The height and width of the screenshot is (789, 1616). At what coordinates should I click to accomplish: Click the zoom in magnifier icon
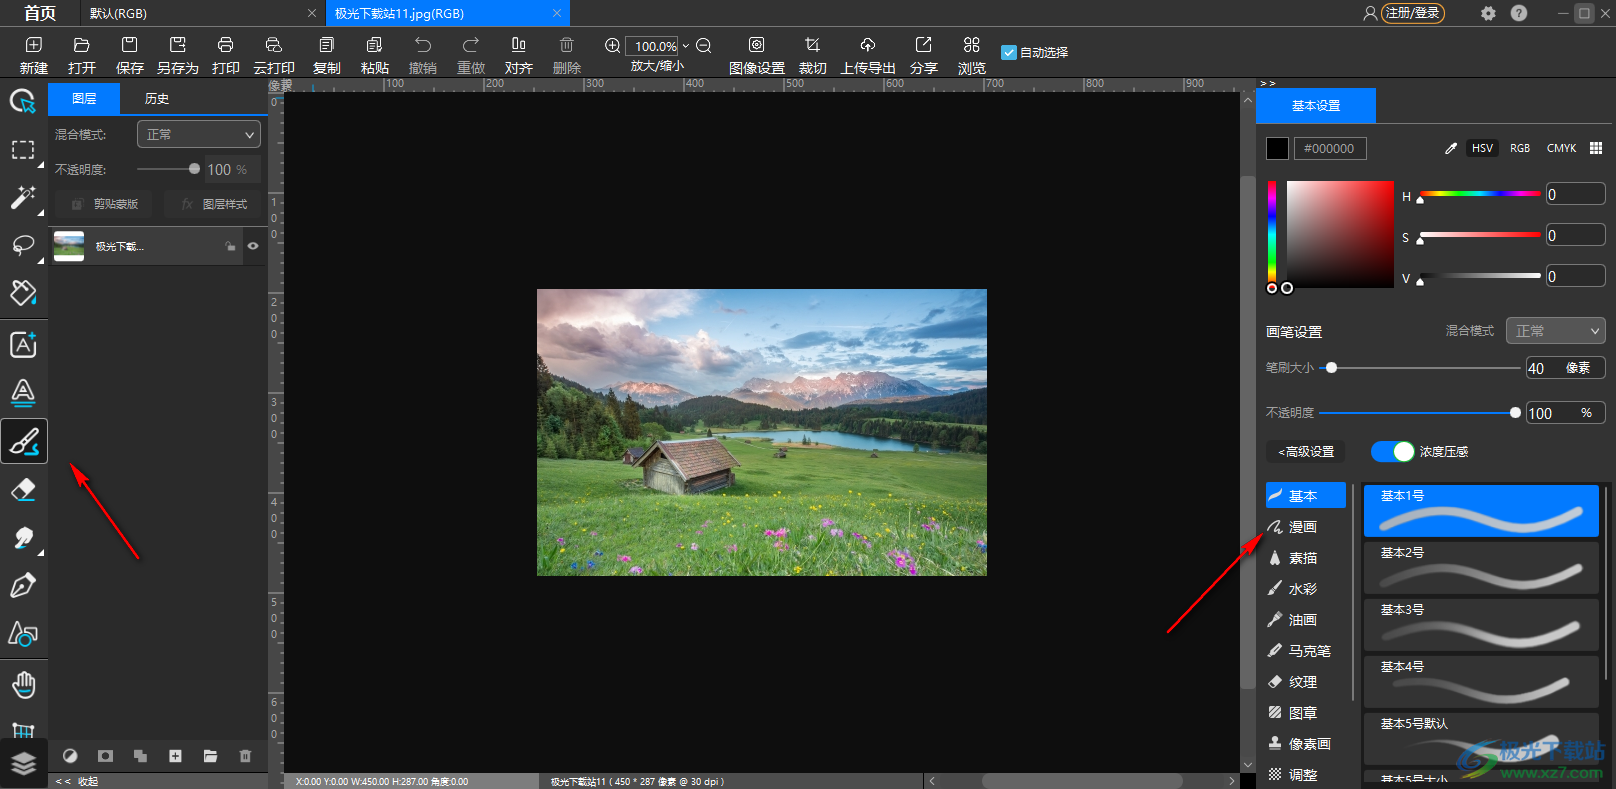tap(613, 45)
